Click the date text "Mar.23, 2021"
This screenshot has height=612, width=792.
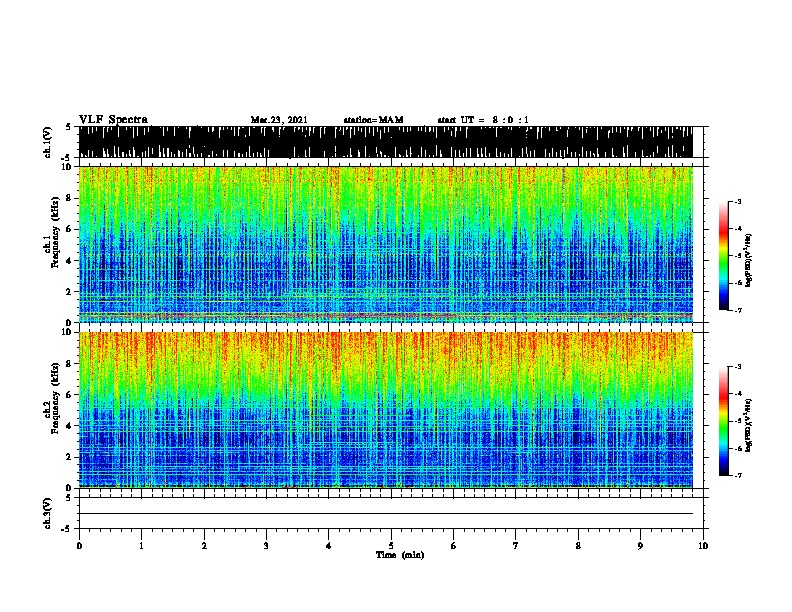(x=279, y=120)
